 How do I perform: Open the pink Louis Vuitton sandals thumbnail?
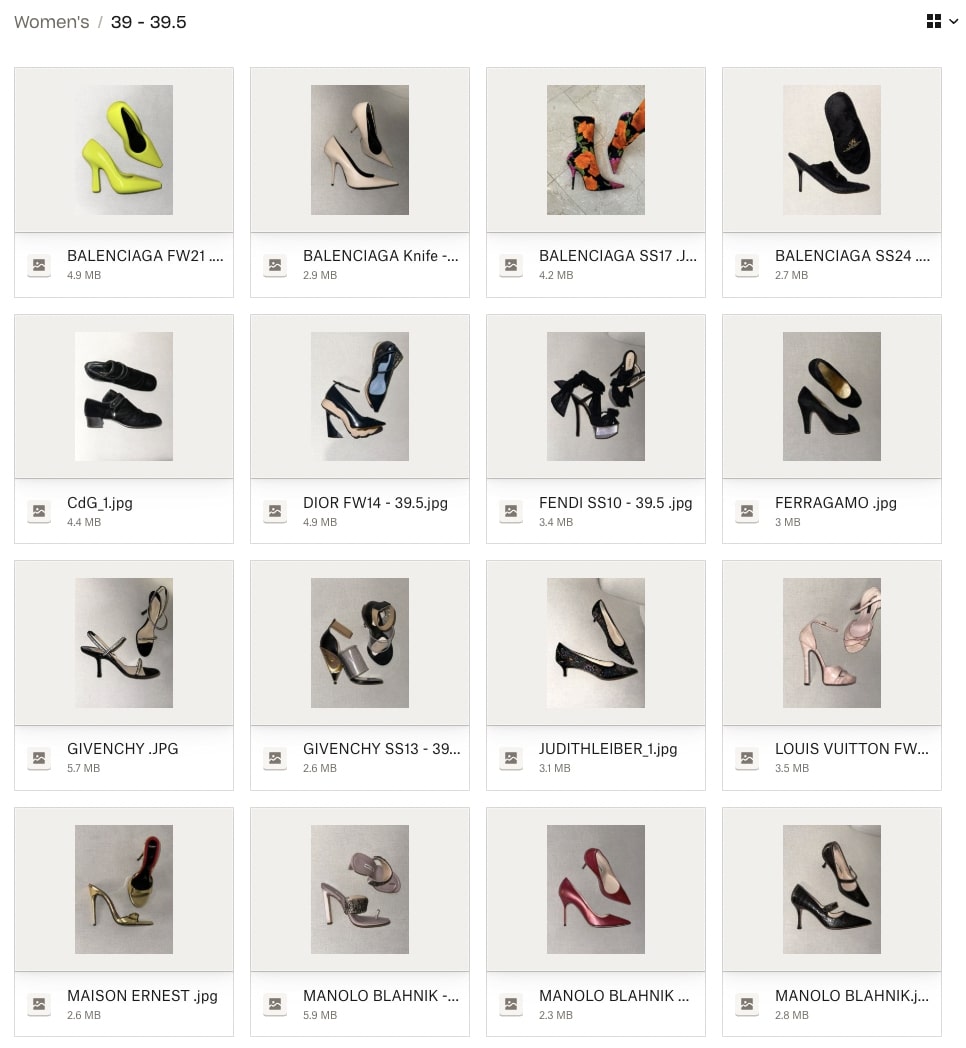[x=832, y=643]
